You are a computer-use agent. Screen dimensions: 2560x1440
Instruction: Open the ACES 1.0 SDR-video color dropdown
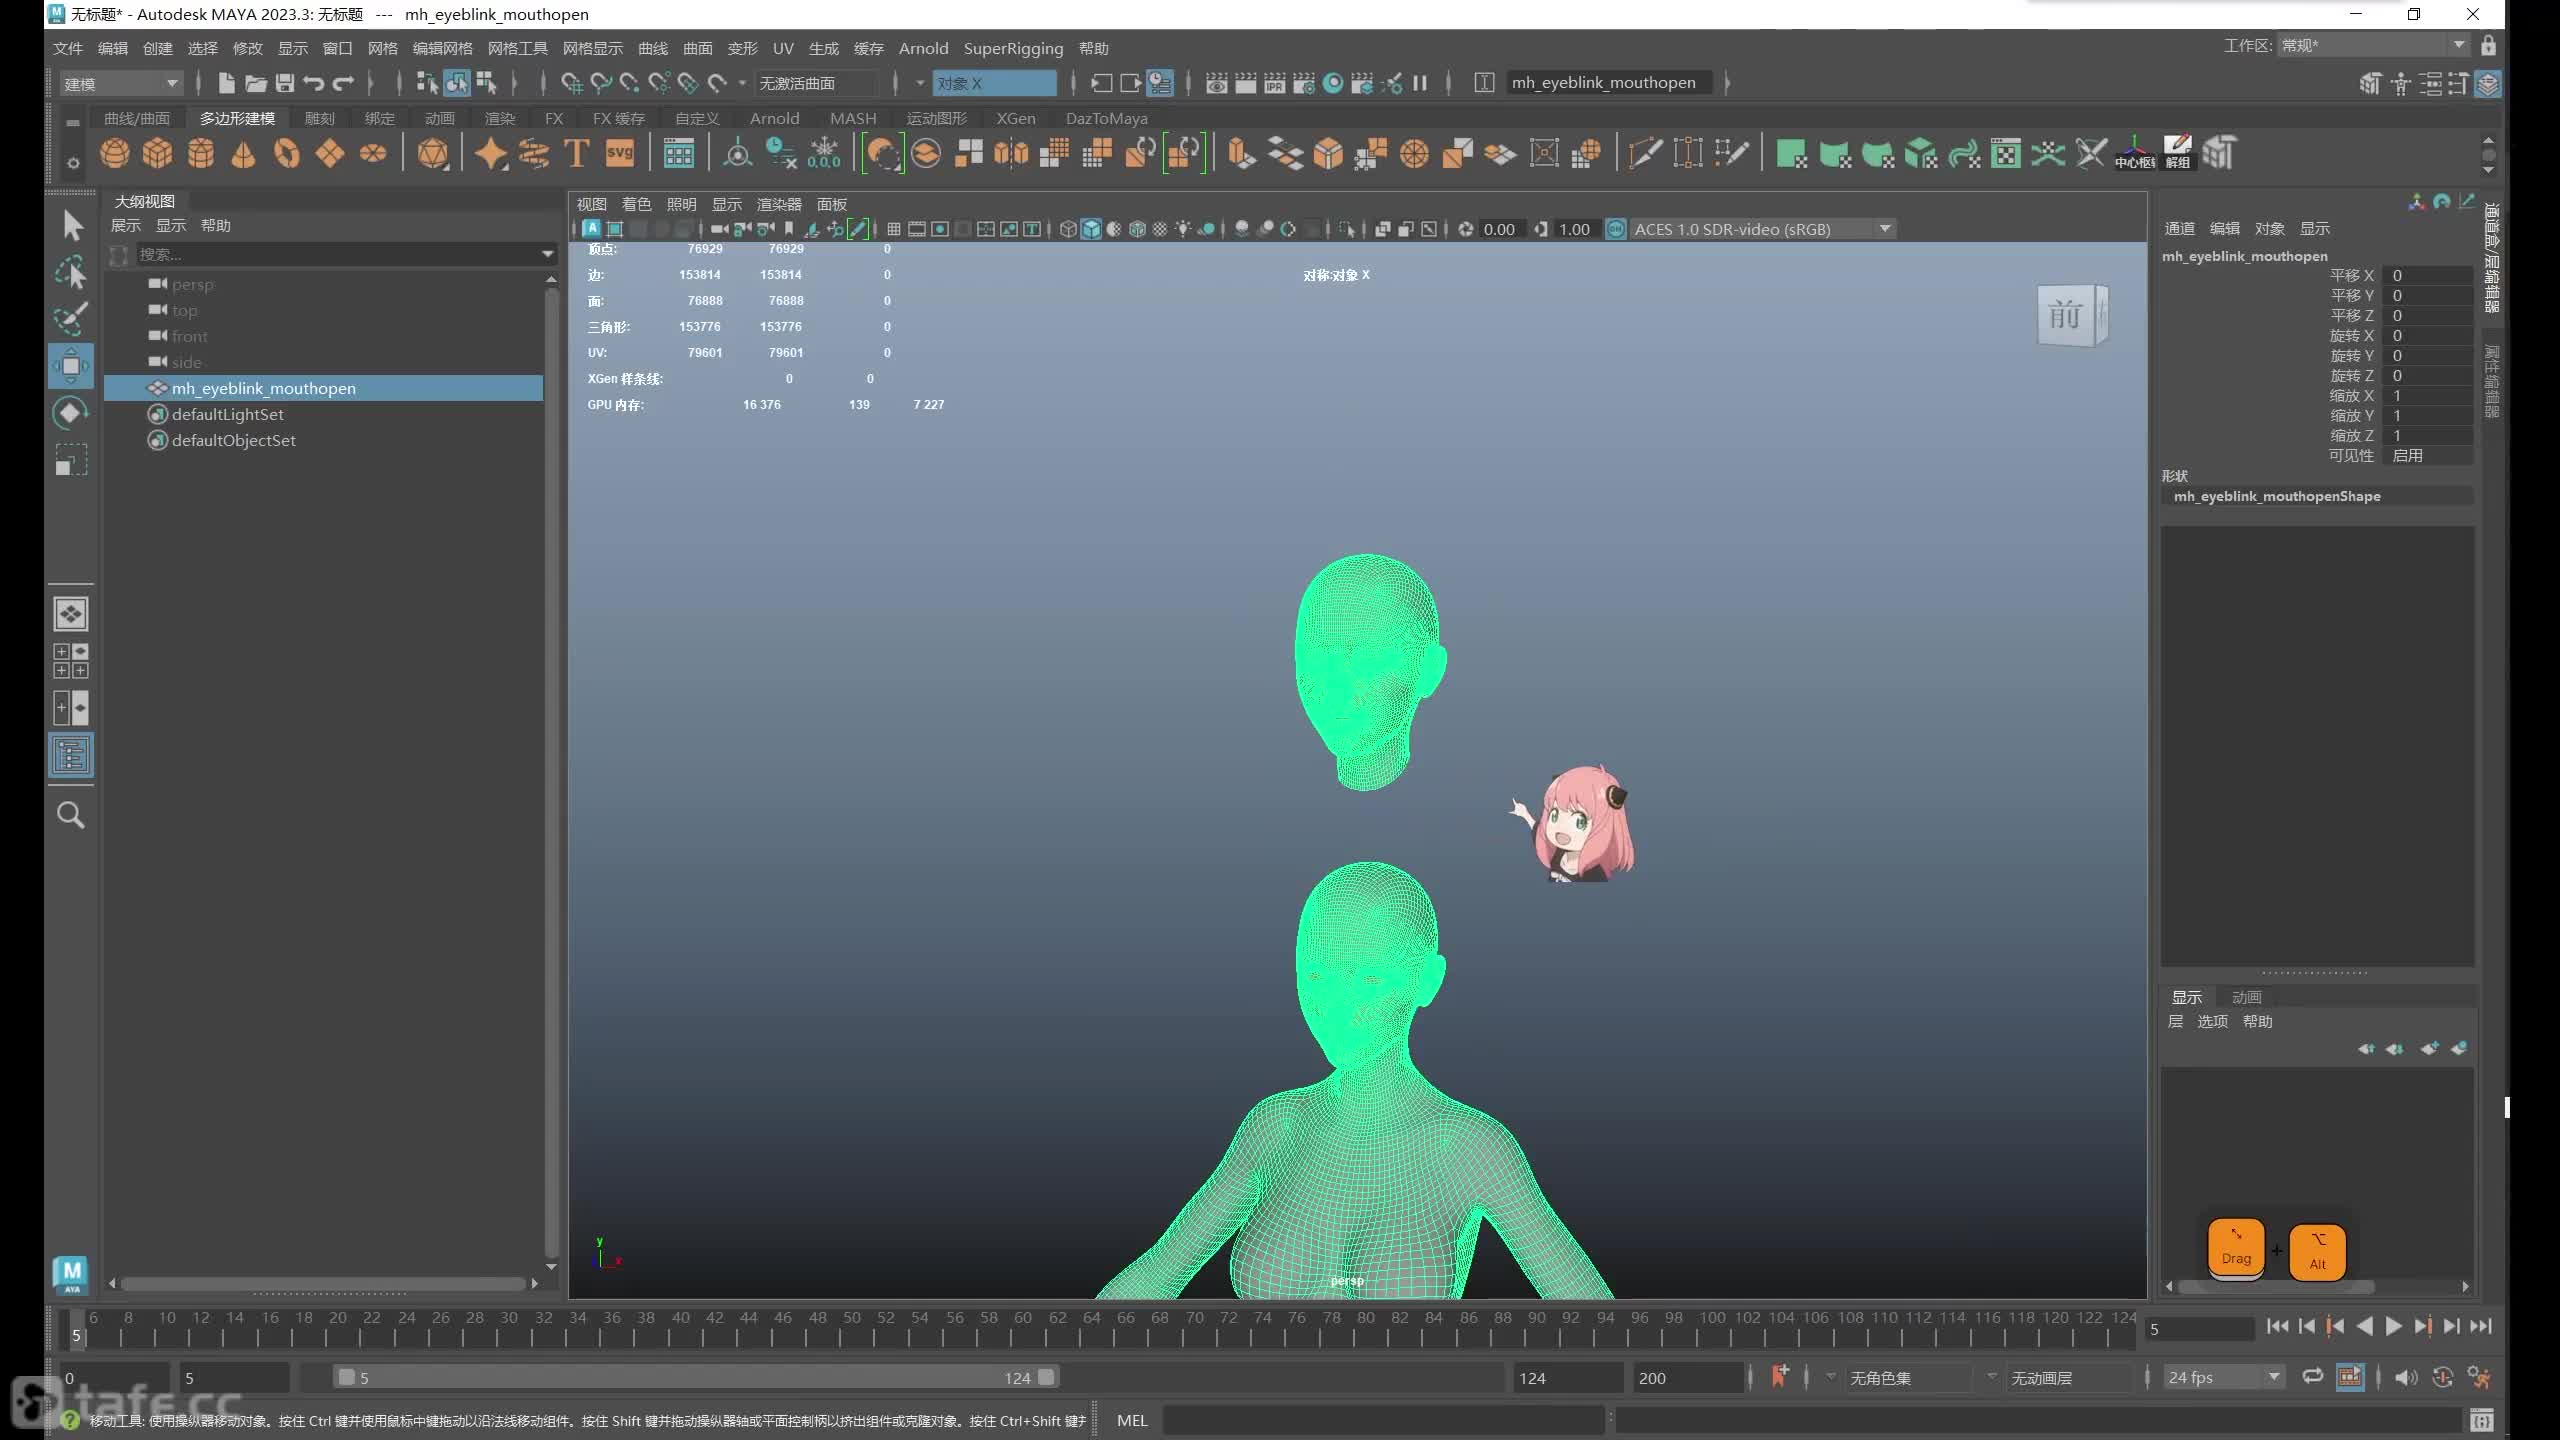1762,229
